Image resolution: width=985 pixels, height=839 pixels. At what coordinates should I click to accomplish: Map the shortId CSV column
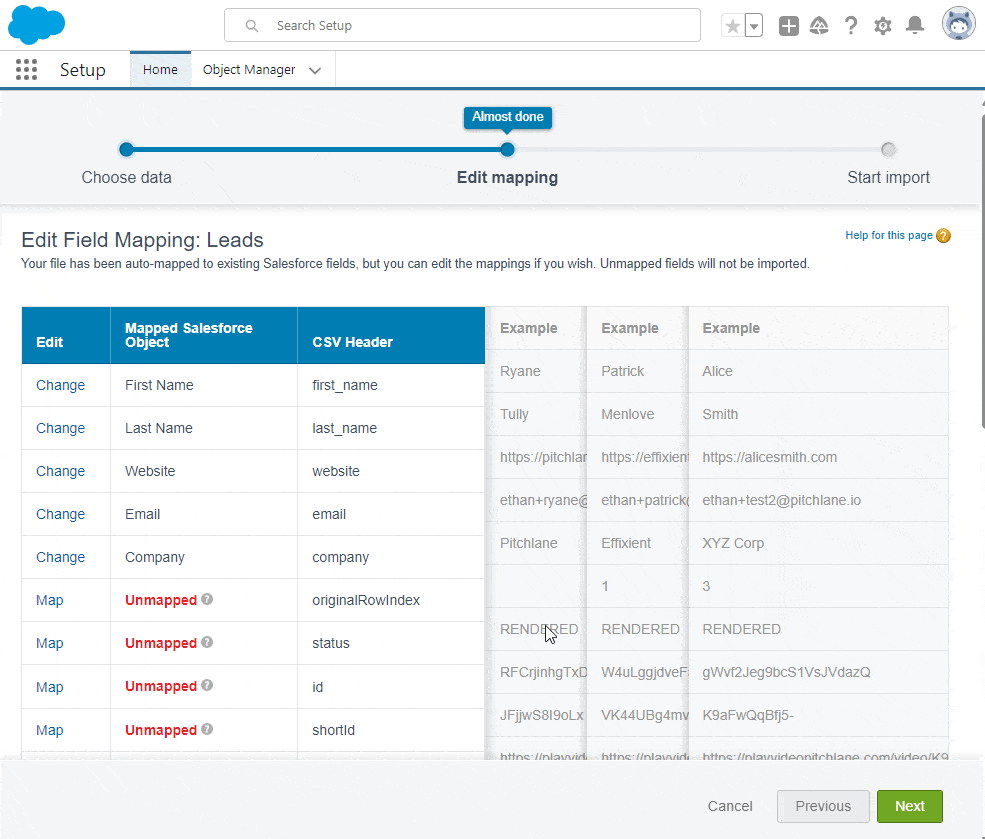tap(50, 730)
